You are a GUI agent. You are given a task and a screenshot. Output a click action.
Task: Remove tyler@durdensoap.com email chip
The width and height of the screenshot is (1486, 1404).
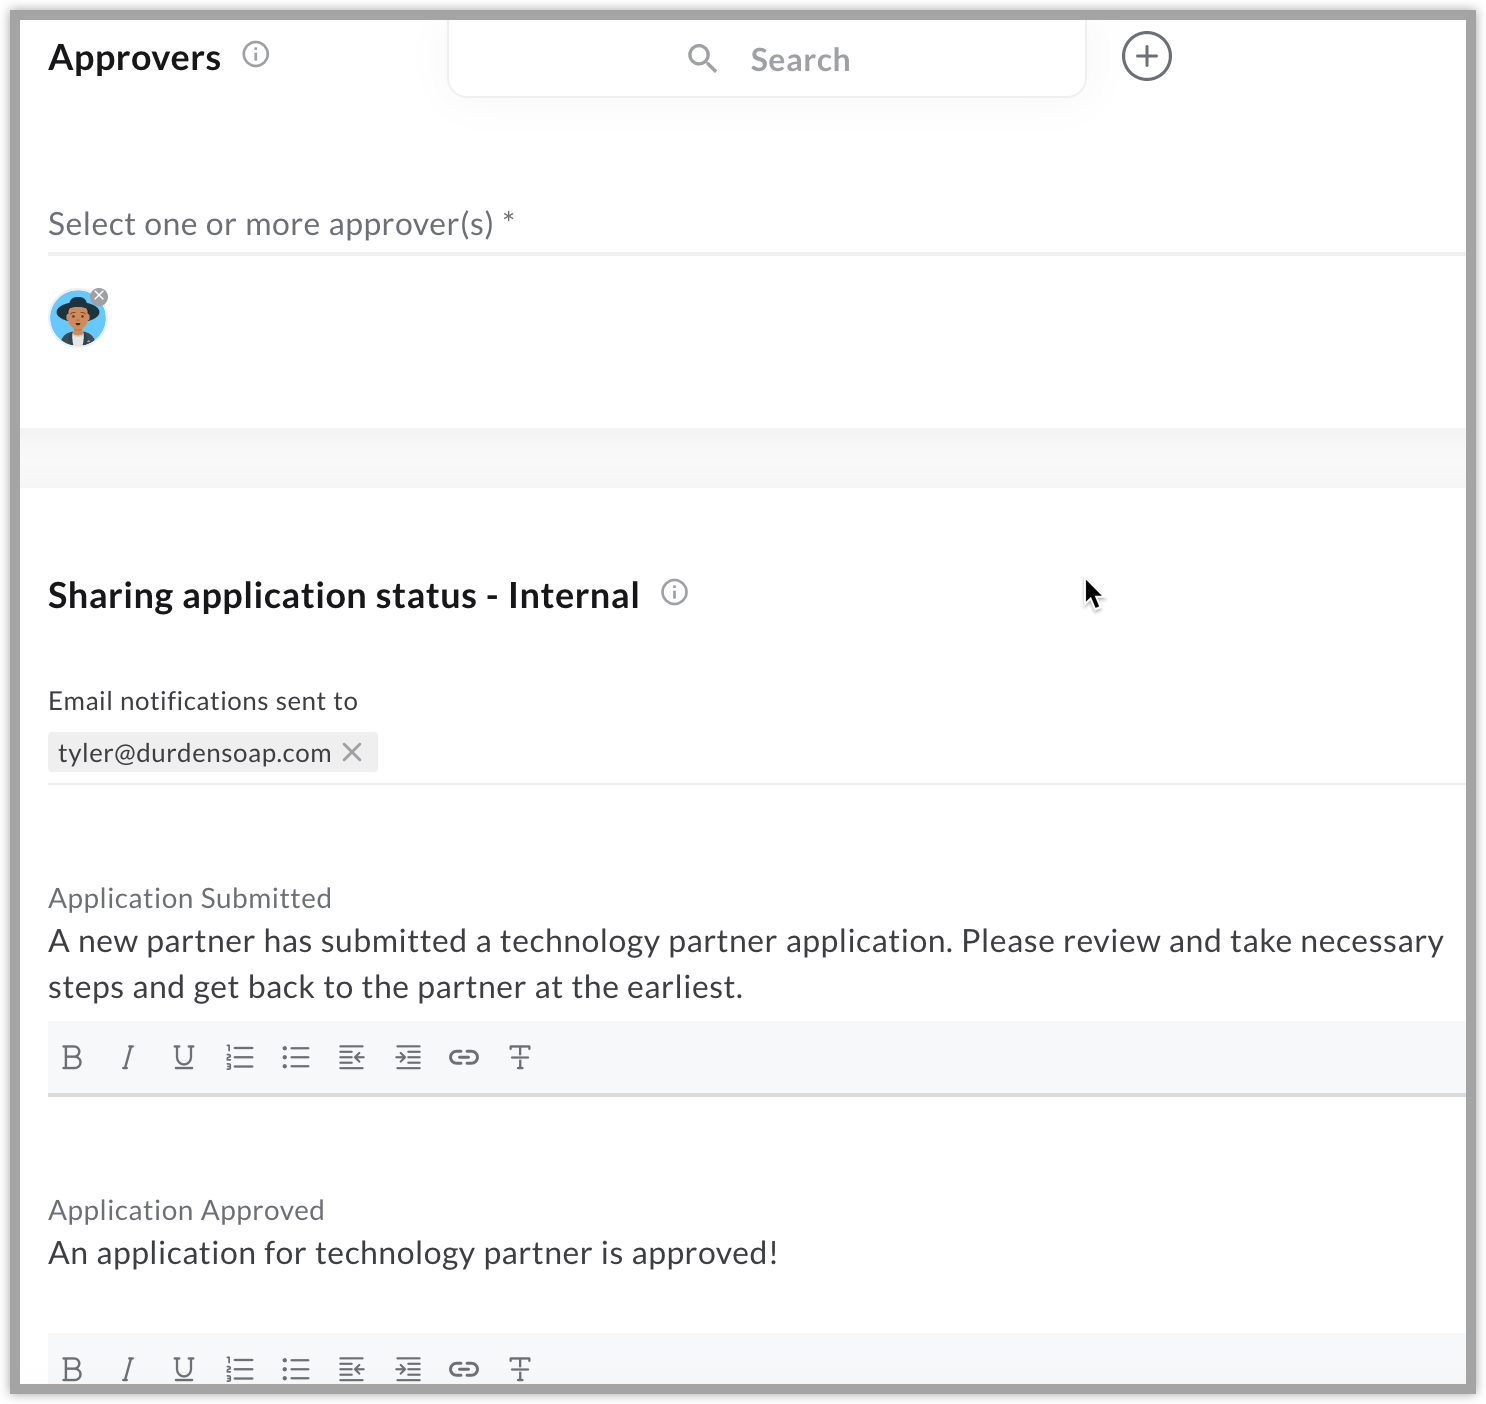click(x=353, y=752)
